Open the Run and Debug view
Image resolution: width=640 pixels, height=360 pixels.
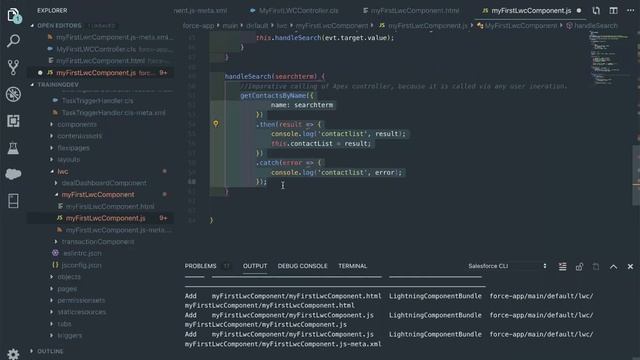[13, 94]
